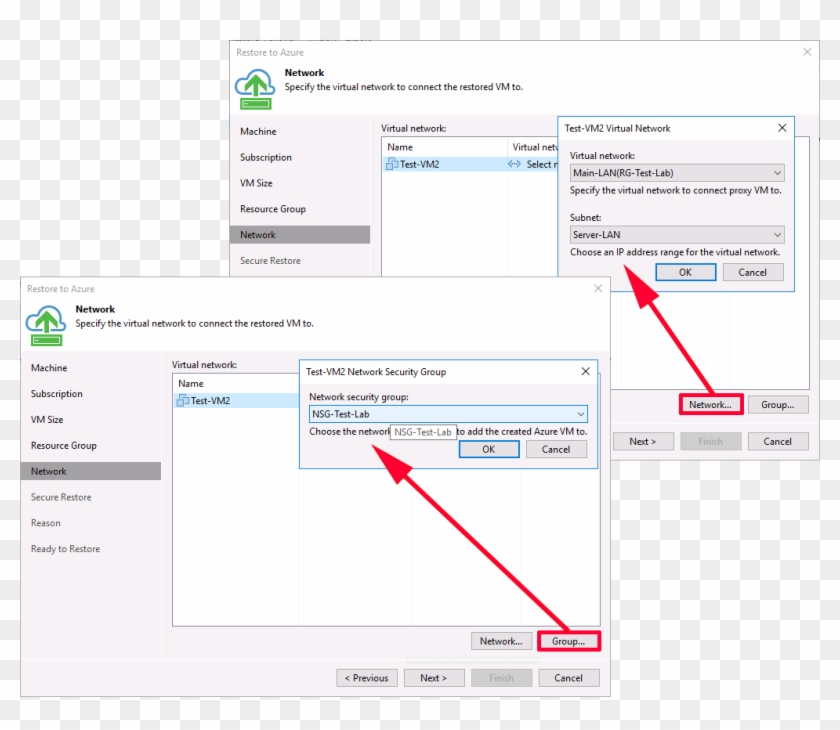
Task: Close the Test-VM2 Network Security Group dialog
Action: [x=586, y=372]
